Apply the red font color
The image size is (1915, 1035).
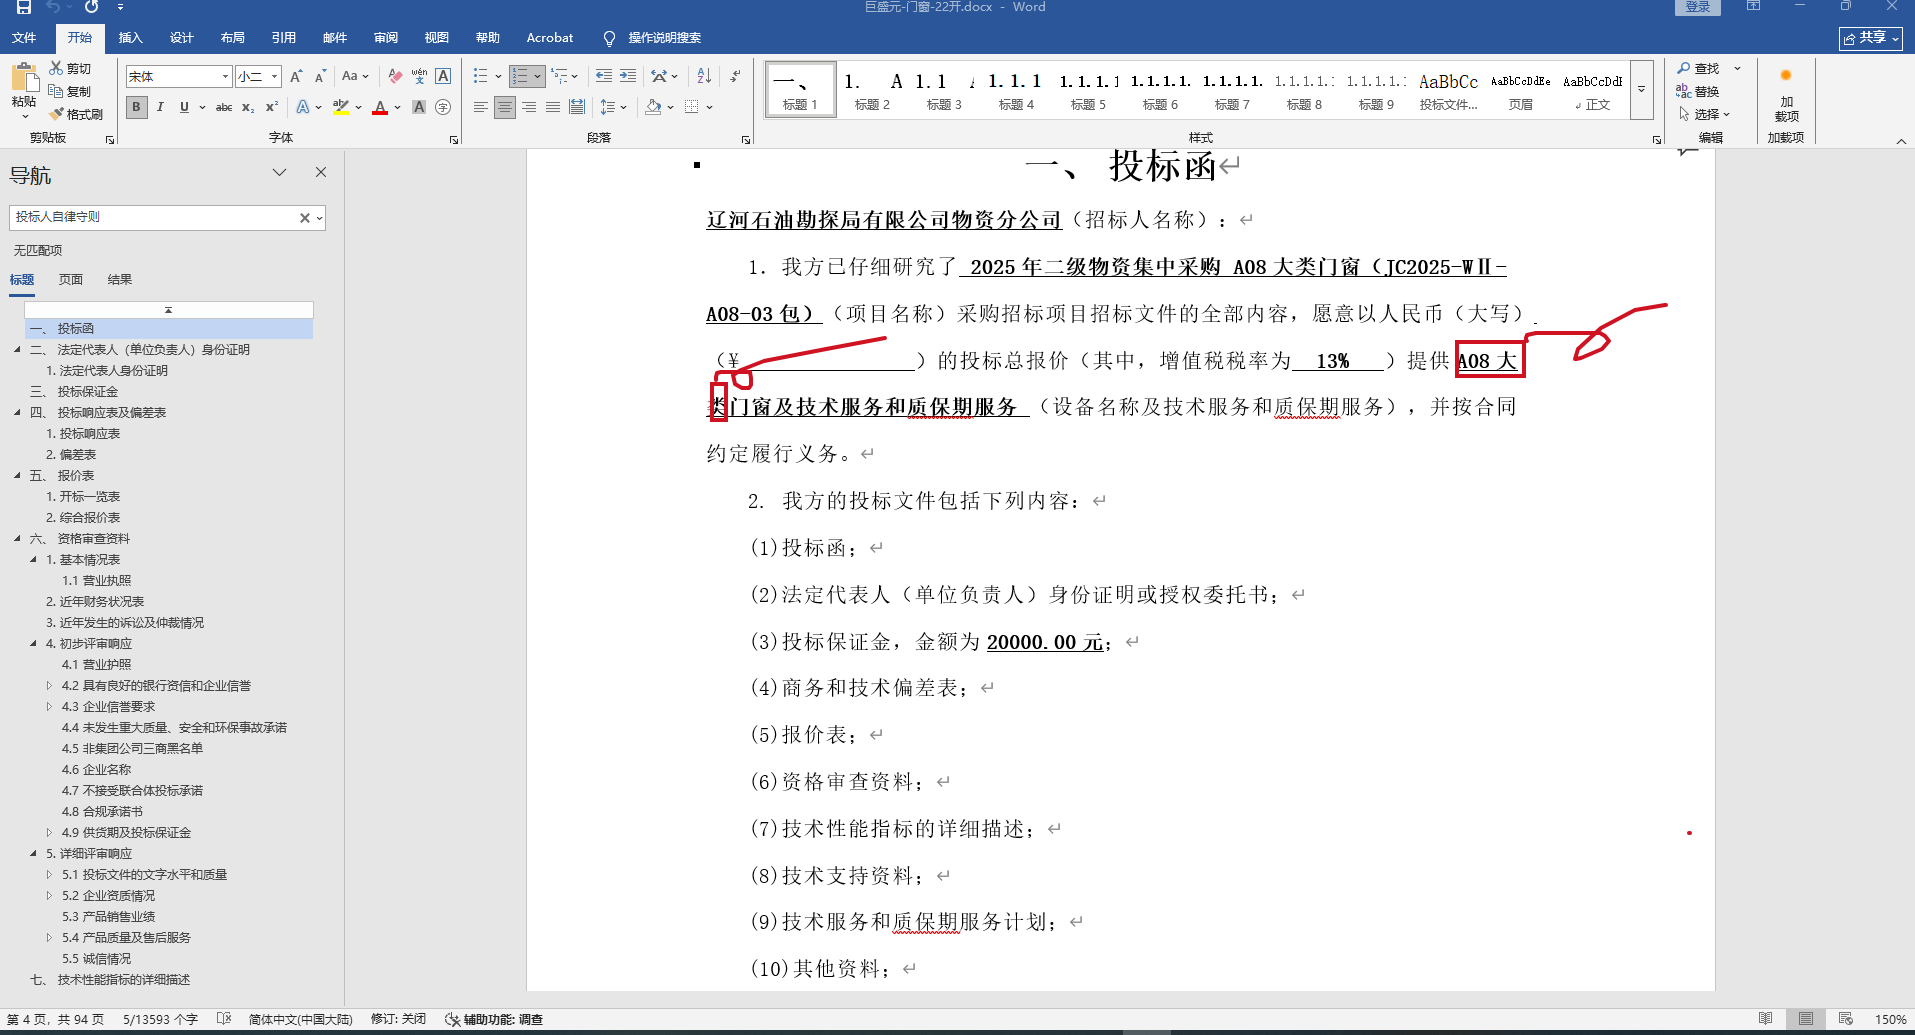(380, 107)
